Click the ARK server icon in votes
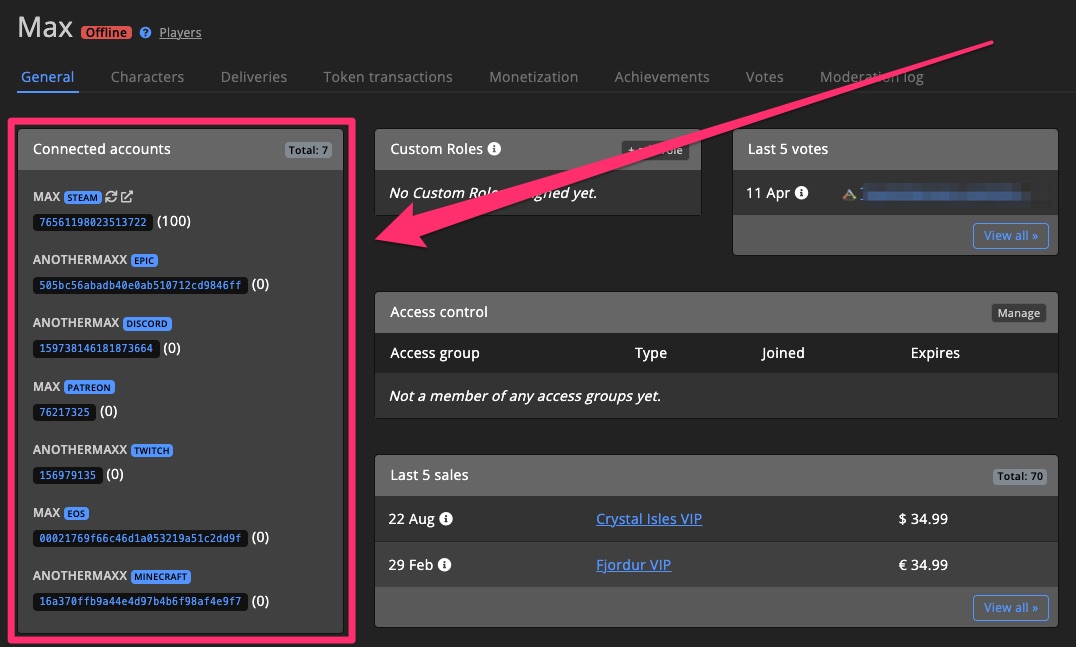1076x647 pixels. (849, 194)
